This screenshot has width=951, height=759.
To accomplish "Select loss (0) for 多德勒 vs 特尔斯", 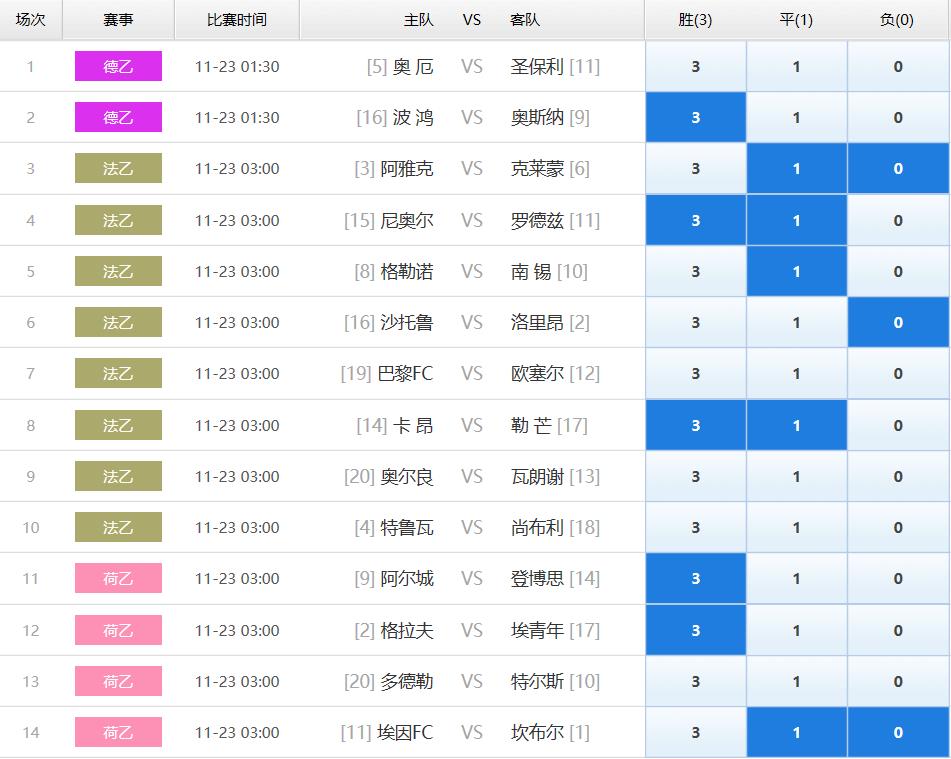I will [898, 681].
